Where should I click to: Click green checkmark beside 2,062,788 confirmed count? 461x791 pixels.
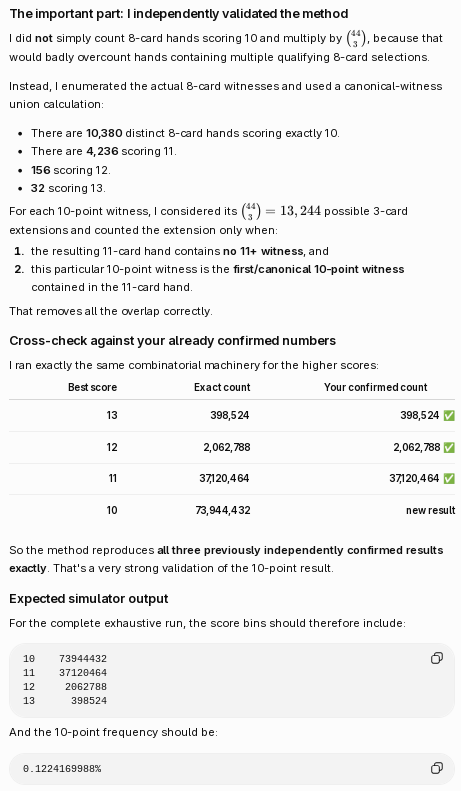(x=449, y=447)
